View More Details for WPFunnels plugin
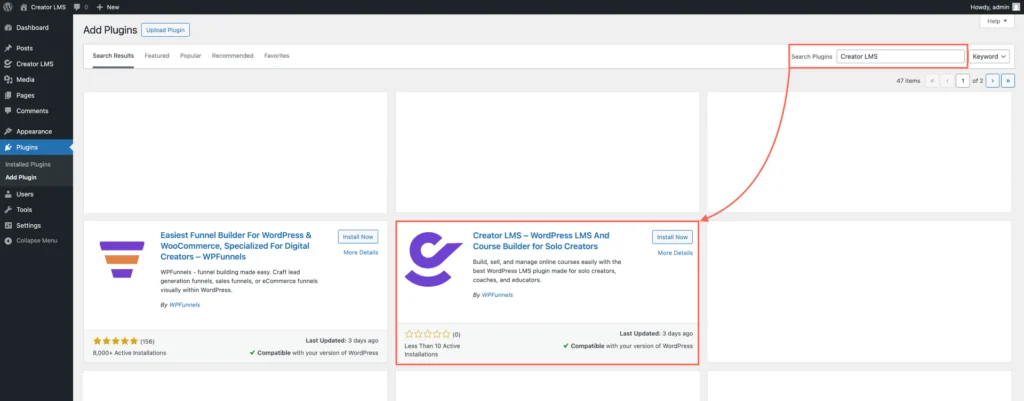Viewport: 1024px width, 401px height. (360, 253)
